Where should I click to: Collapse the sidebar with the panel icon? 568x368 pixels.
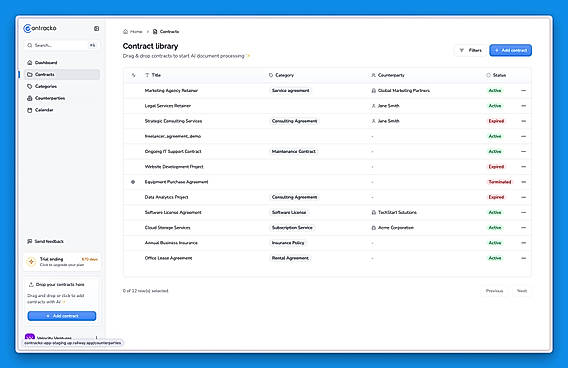(x=96, y=28)
